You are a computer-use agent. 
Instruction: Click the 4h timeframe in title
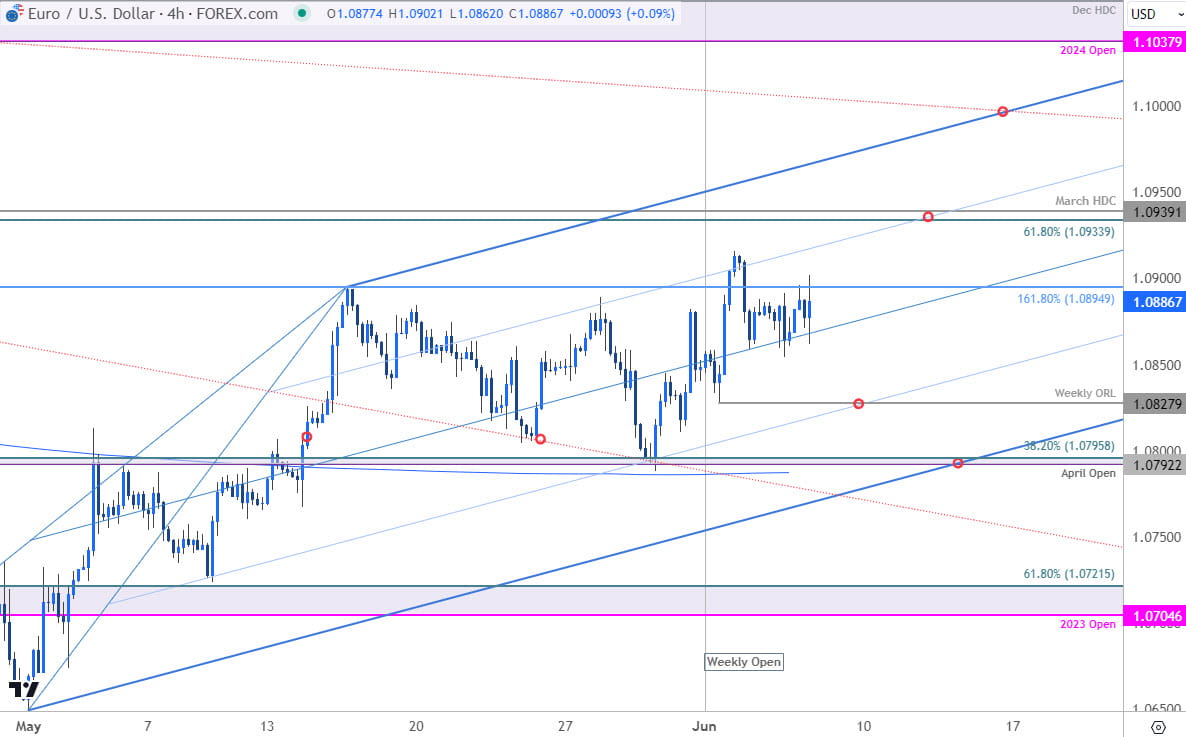(x=175, y=14)
